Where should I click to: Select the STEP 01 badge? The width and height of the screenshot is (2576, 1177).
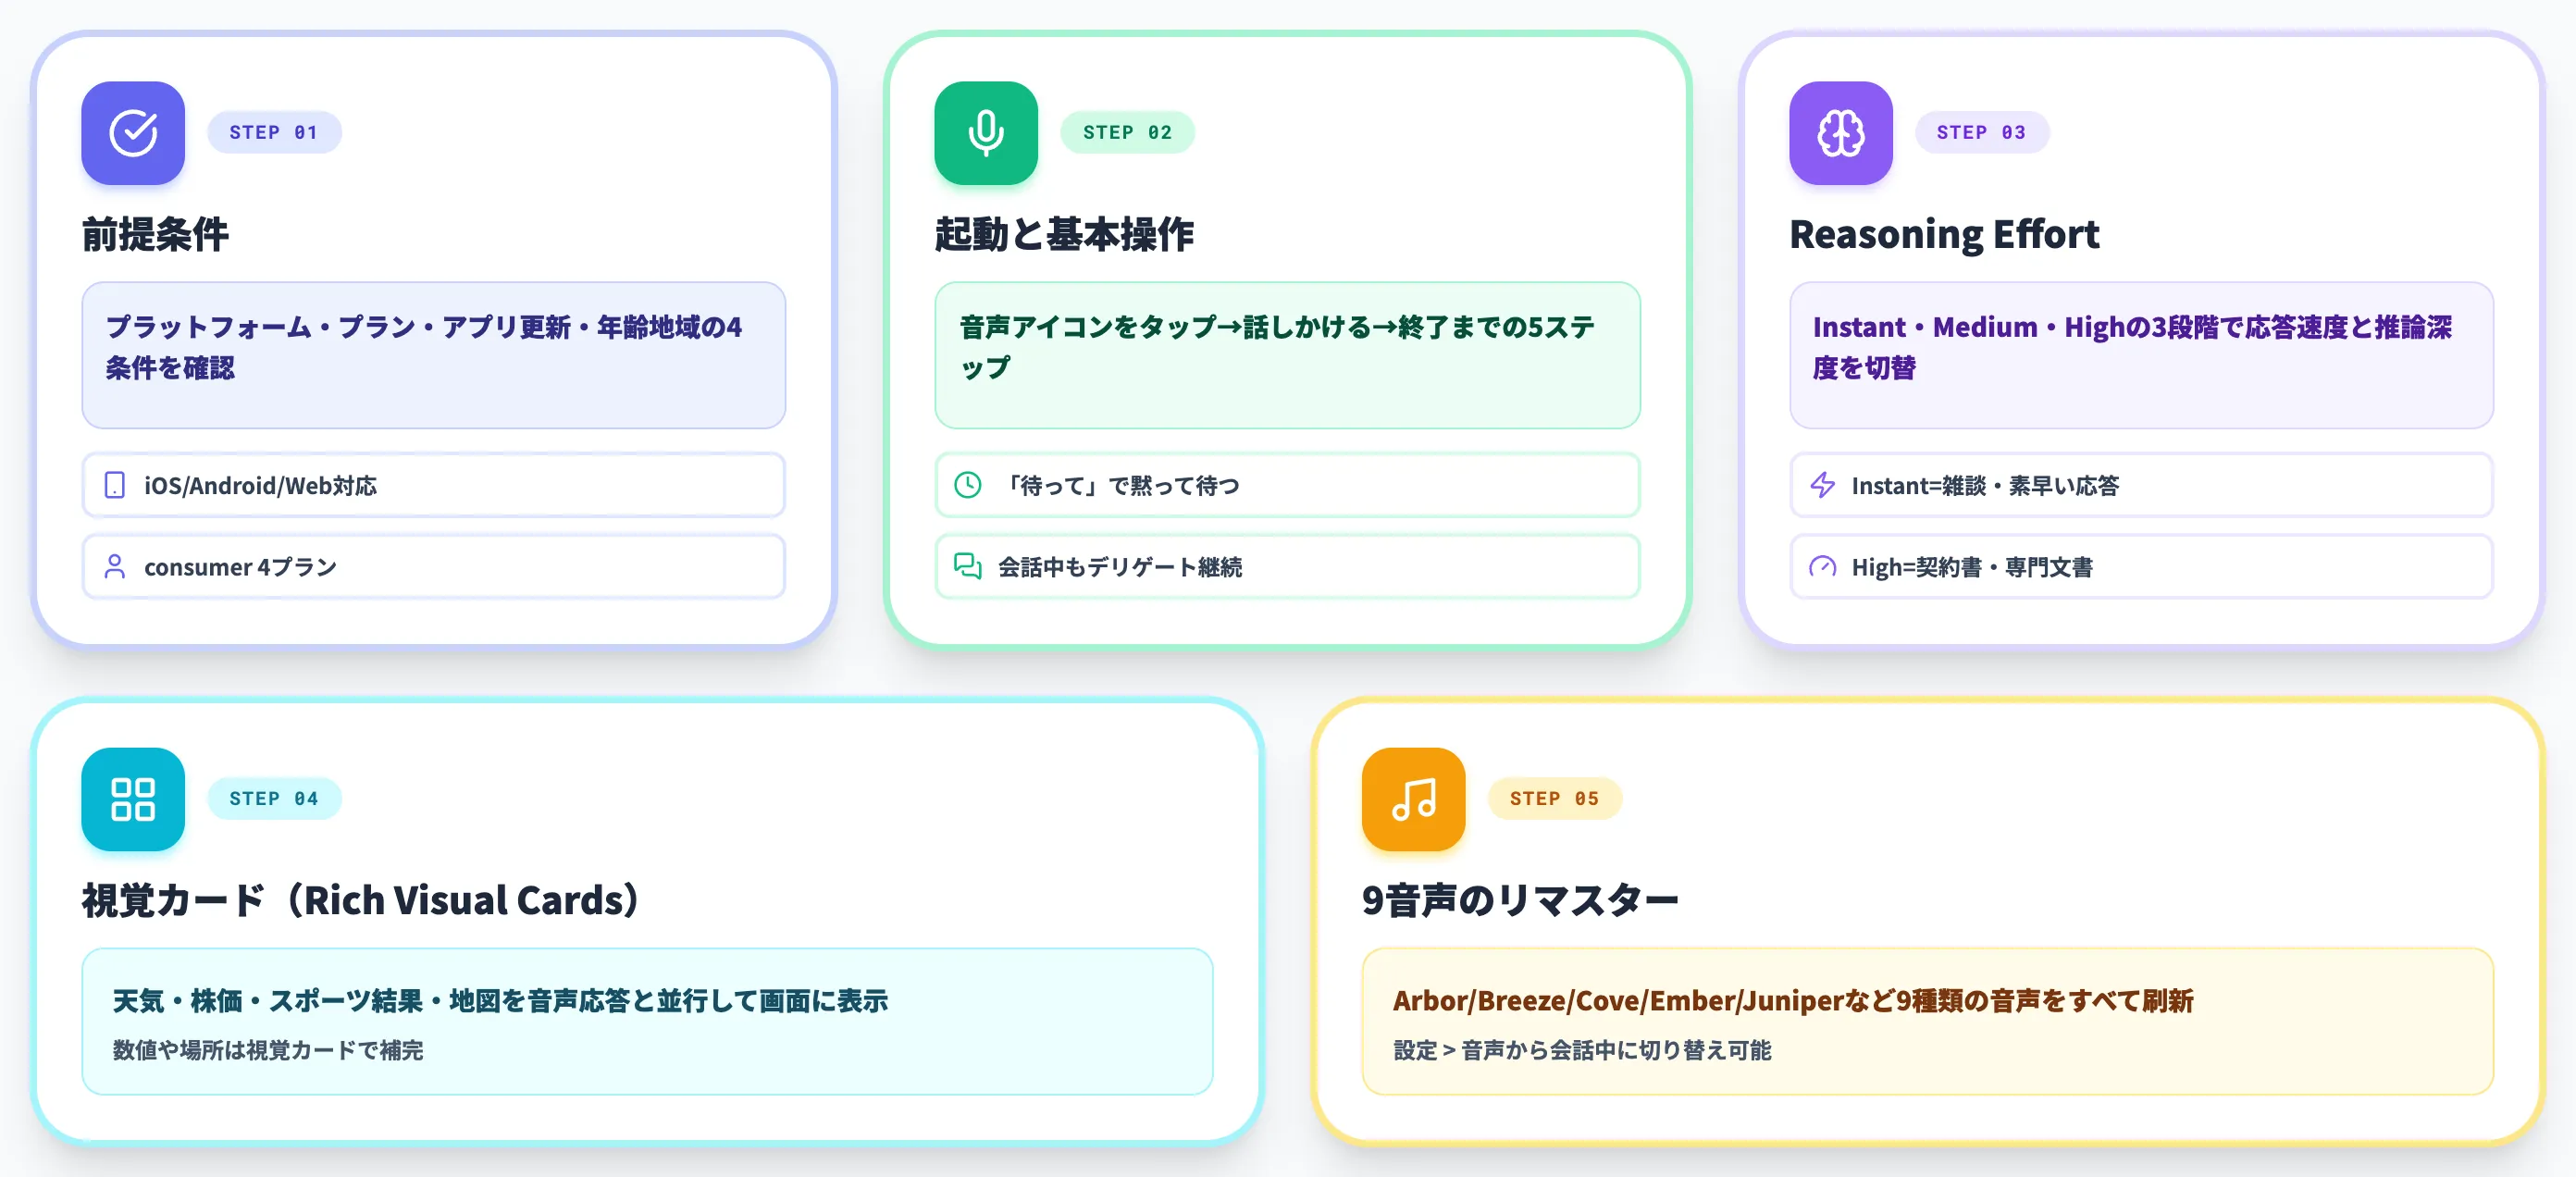[x=274, y=132]
